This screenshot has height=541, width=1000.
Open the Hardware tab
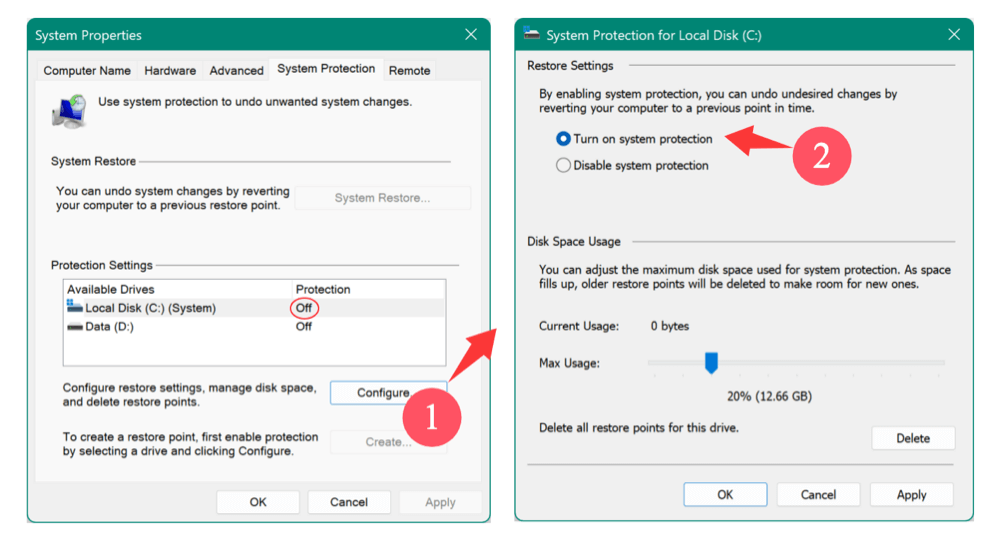pyautogui.click(x=170, y=71)
